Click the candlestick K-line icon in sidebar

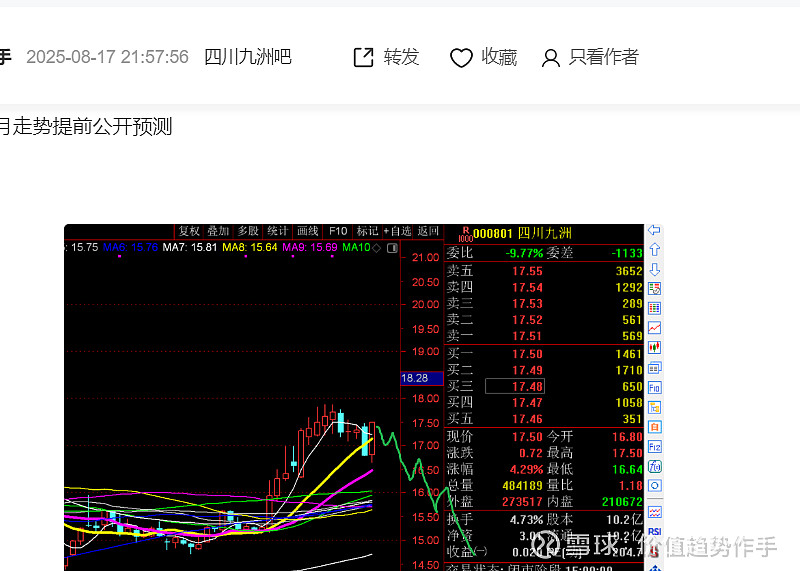pos(655,348)
